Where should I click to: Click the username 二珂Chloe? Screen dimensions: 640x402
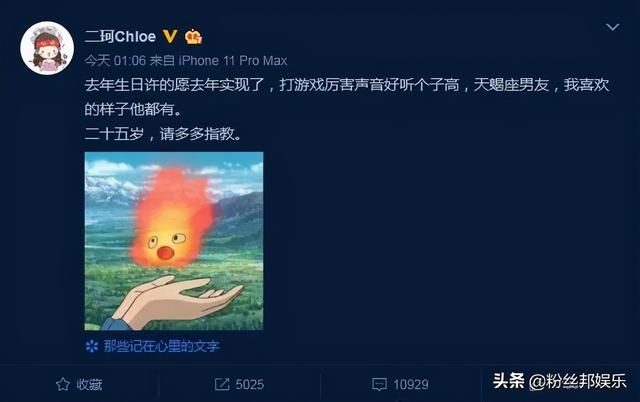pos(120,37)
